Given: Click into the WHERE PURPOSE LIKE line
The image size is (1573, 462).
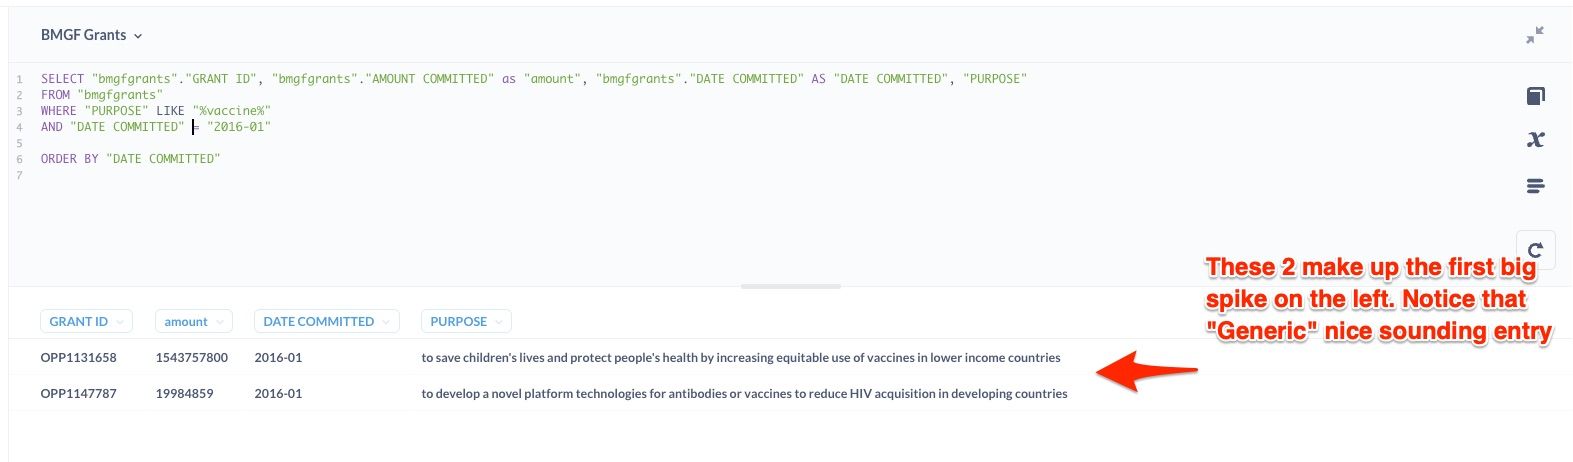Looking at the screenshot, I should point(156,111).
